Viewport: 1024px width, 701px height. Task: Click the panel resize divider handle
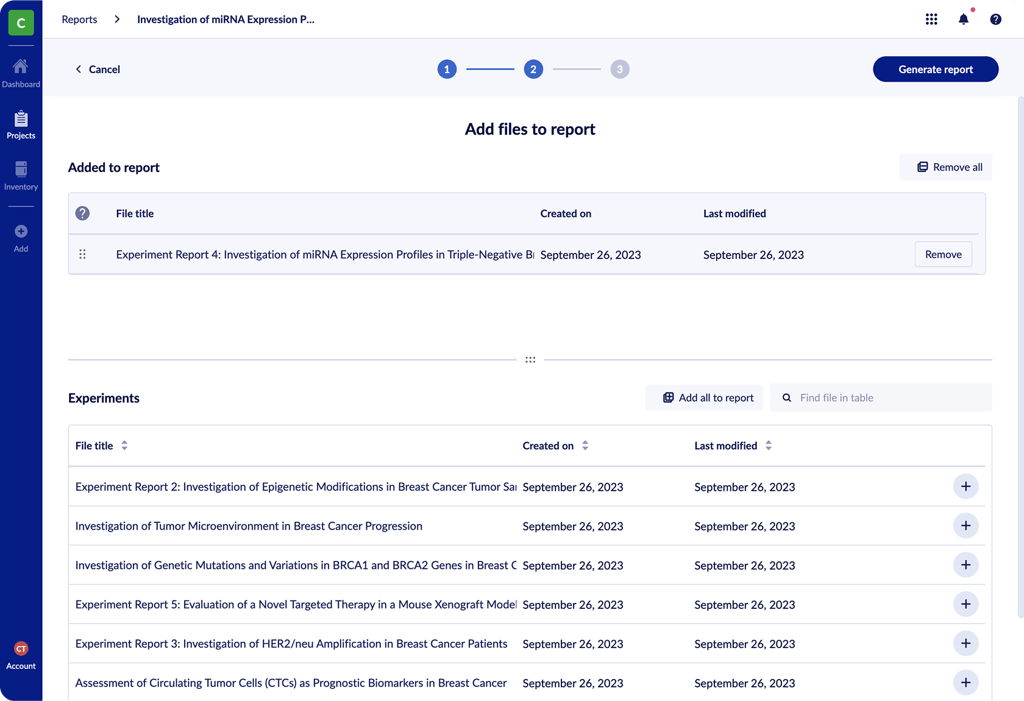pyautogui.click(x=530, y=360)
